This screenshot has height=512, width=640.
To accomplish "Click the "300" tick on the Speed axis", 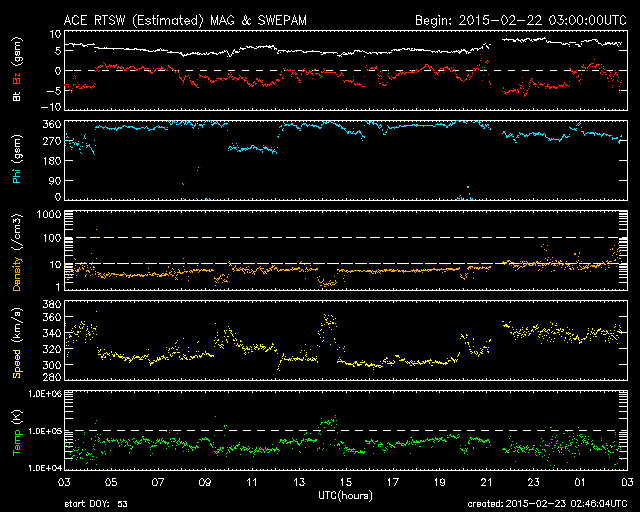I will pyautogui.click(x=52, y=365).
